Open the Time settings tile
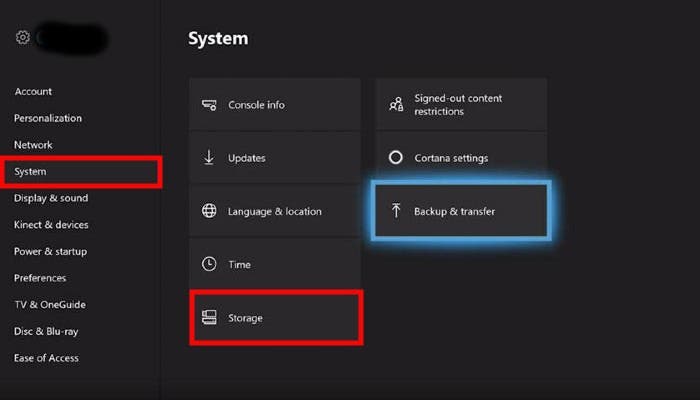Screen dimensions: 700x400 click(x=275, y=264)
